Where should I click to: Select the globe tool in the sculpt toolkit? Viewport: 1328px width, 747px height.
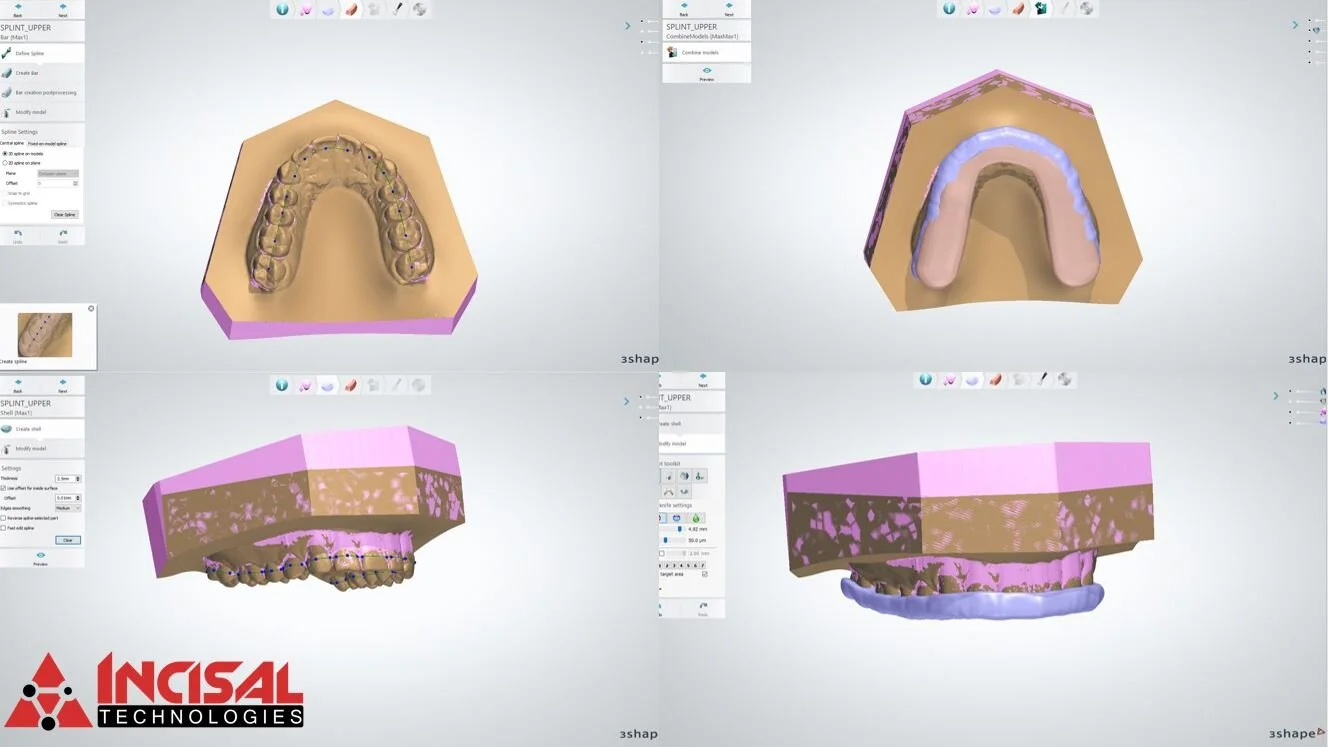pos(684,476)
